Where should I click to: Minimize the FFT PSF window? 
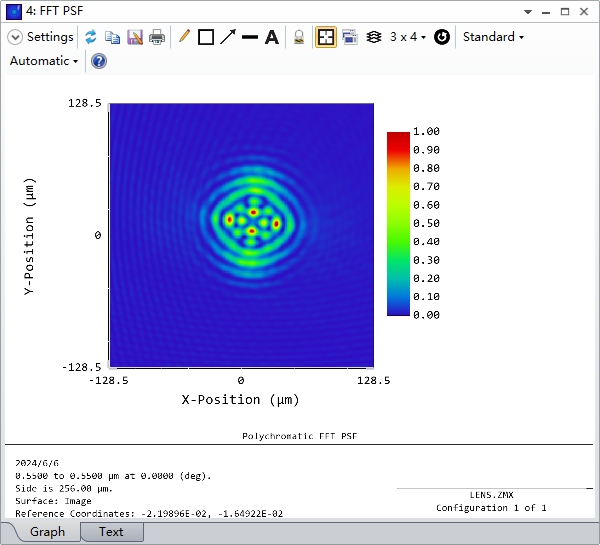click(x=546, y=12)
